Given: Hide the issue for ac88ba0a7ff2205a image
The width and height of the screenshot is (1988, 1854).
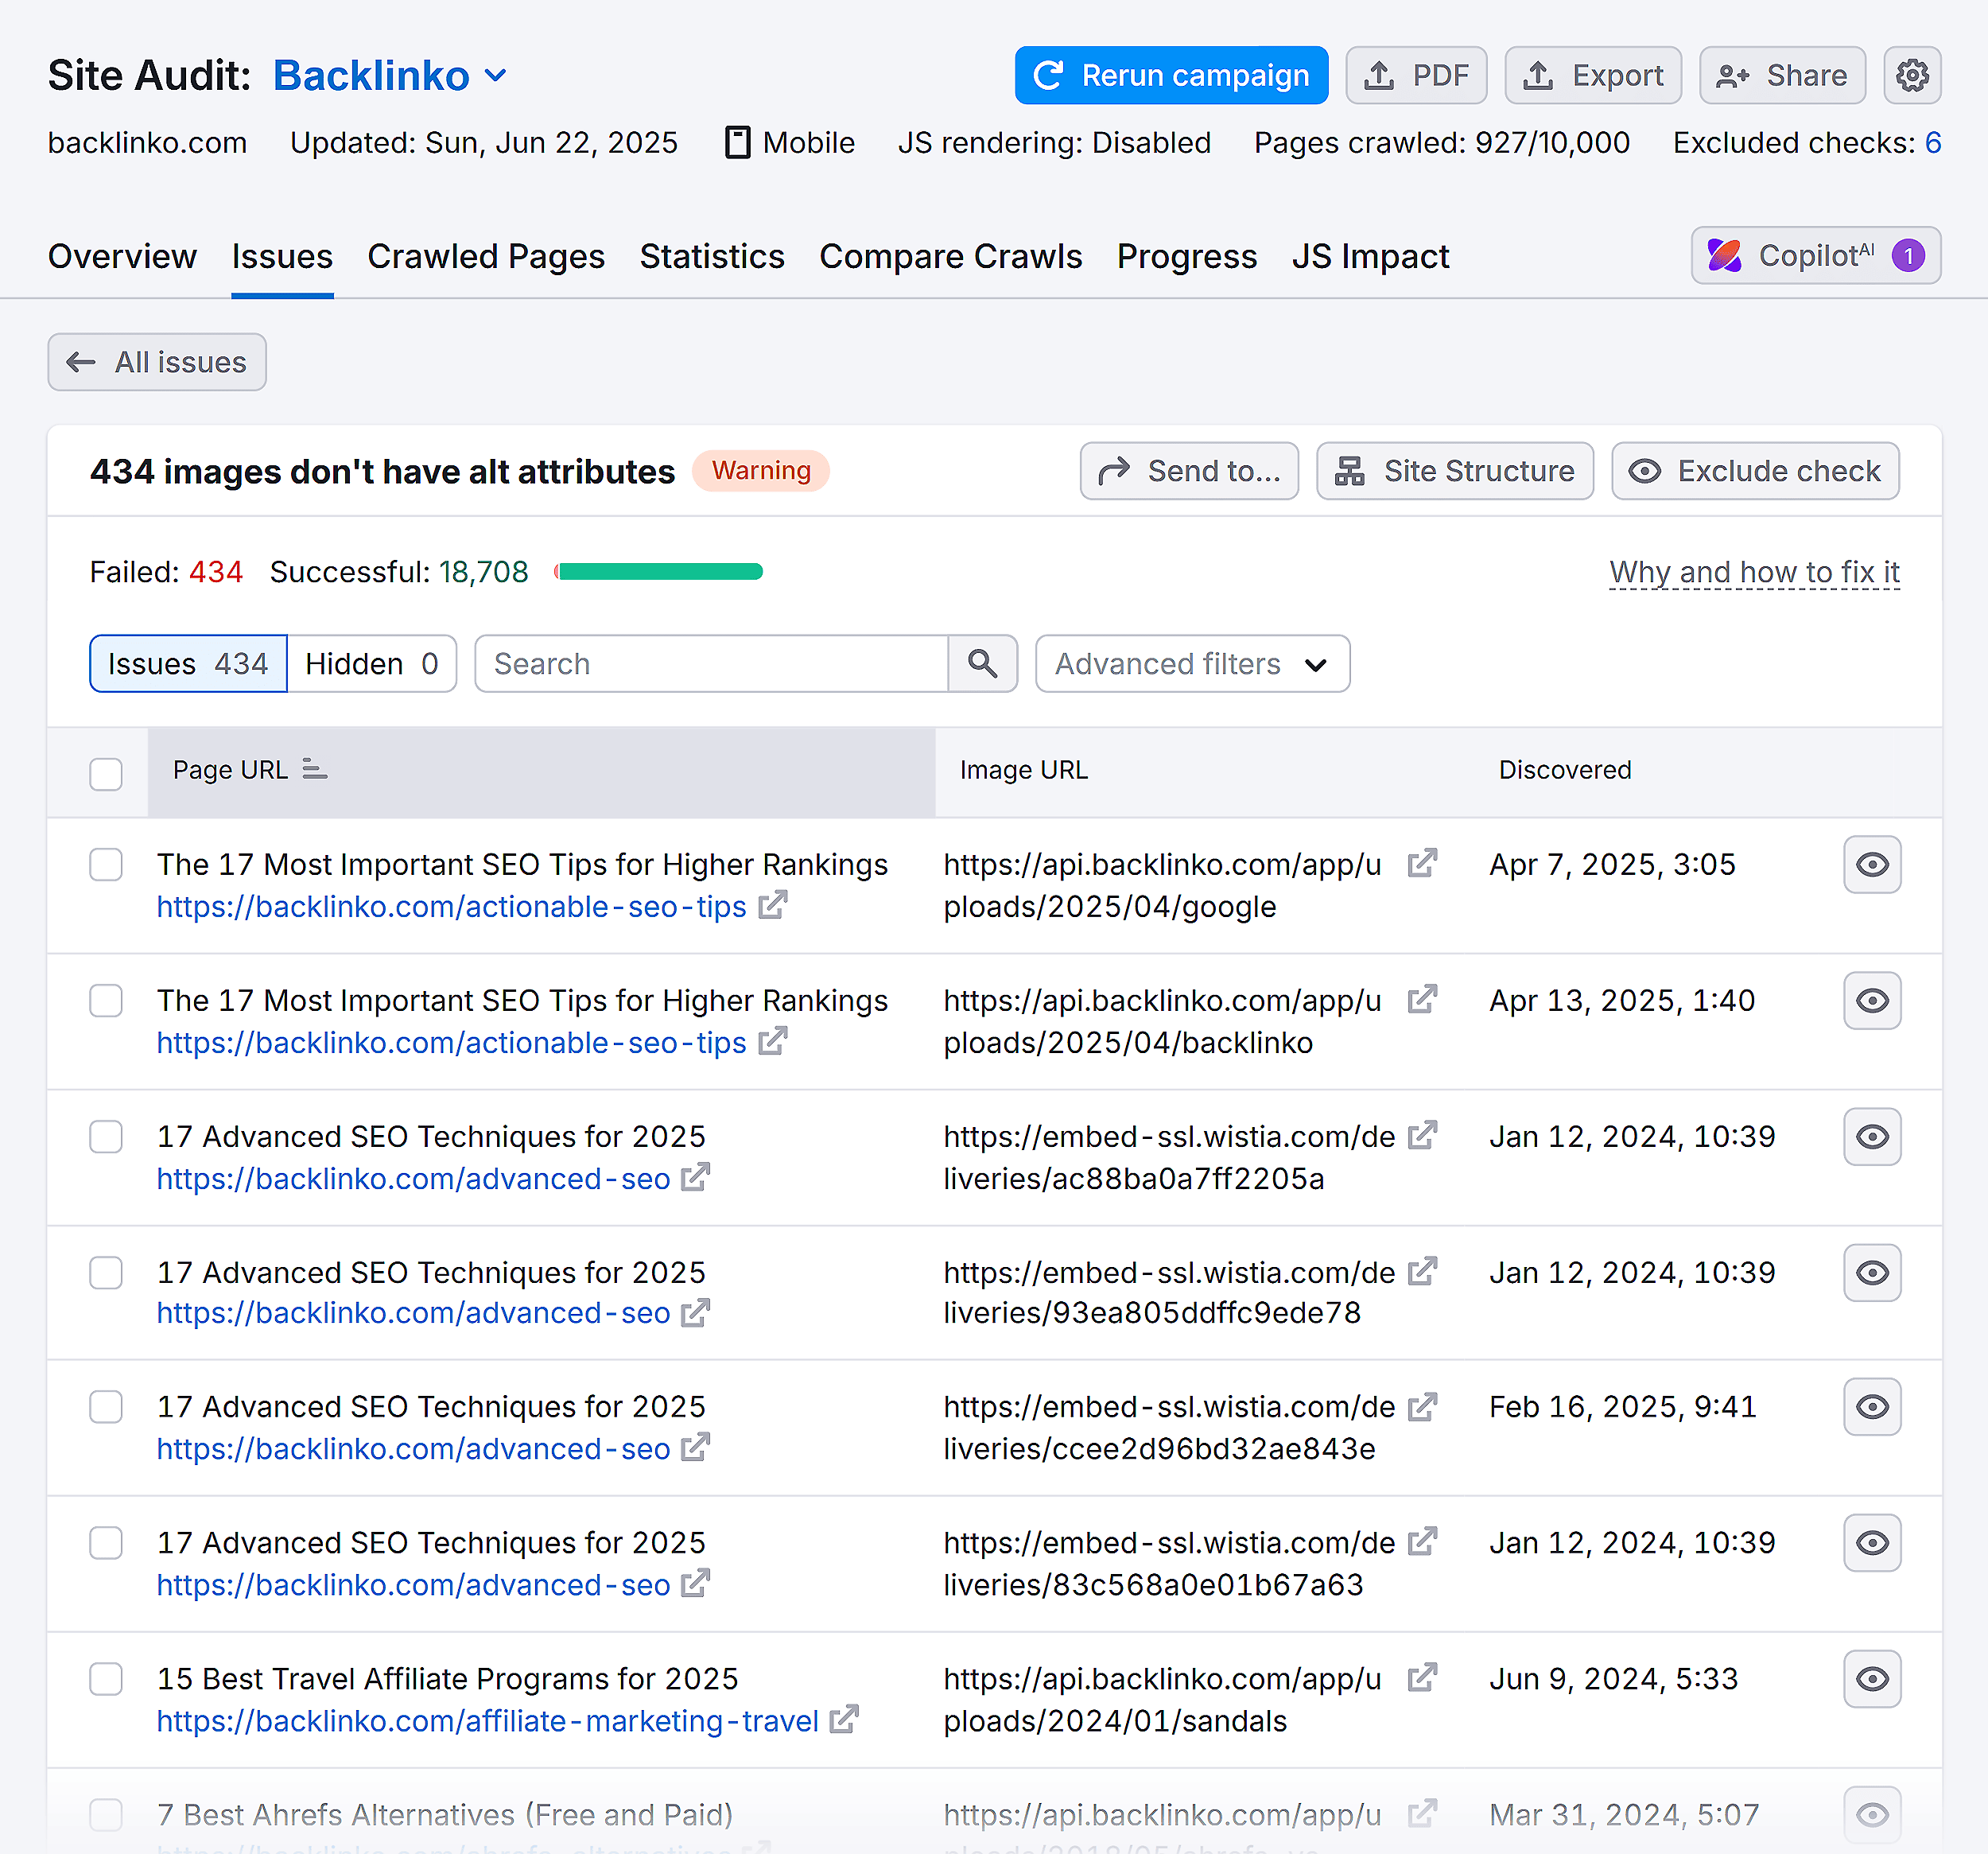Looking at the screenshot, I should click(1872, 1137).
